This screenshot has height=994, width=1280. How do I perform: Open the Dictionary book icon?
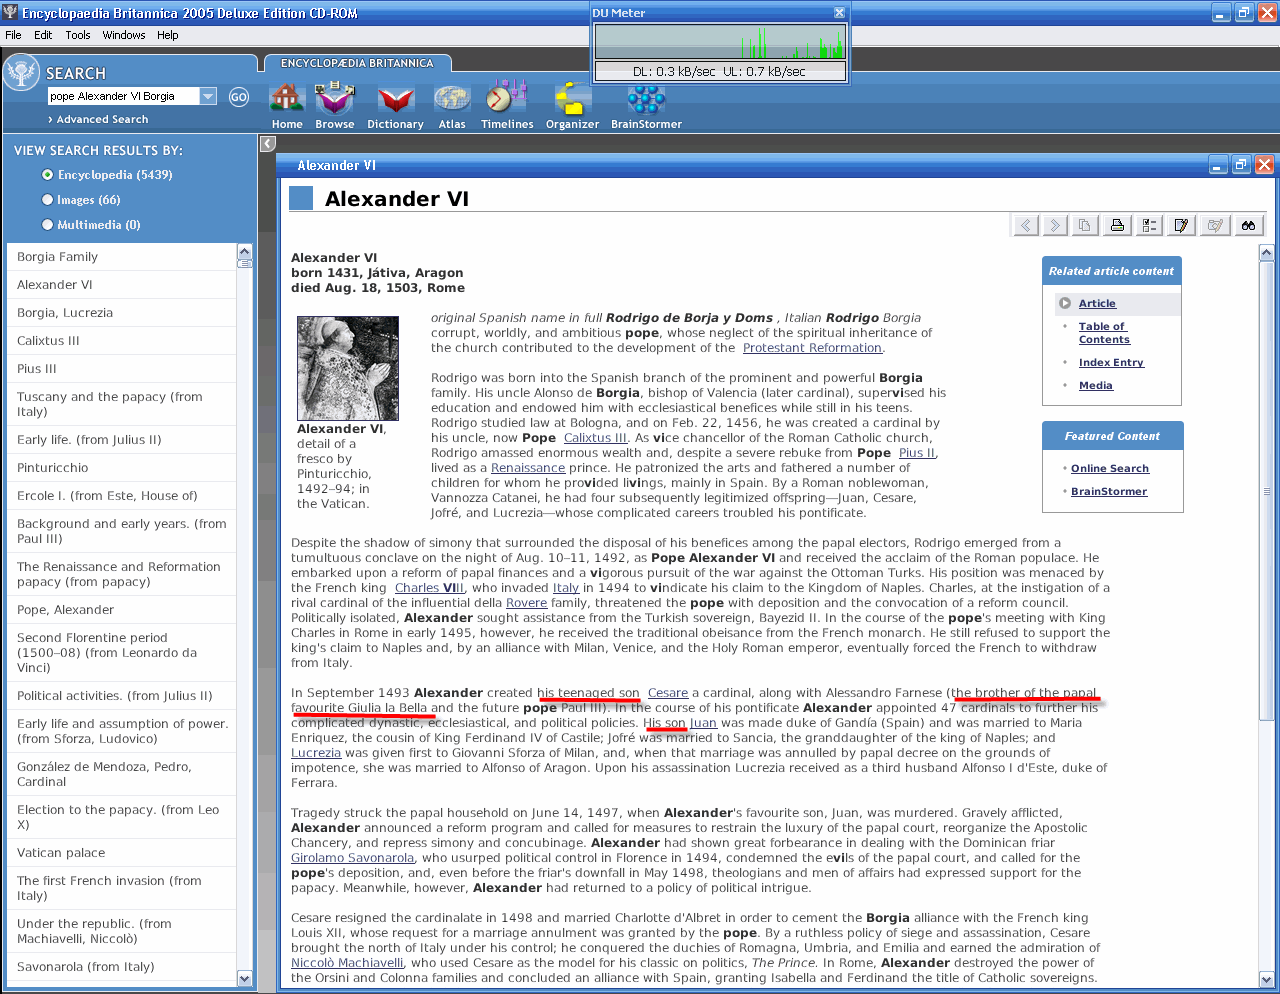point(395,100)
